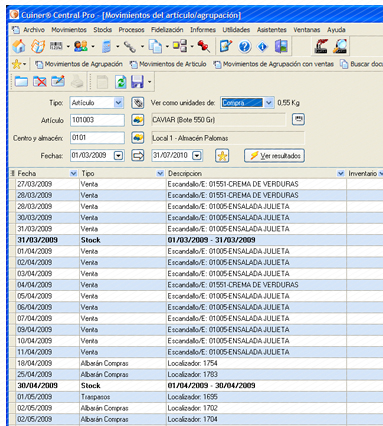Click the Ver resultados button
The height and width of the screenshot is (426, 383).
click(x=274, y=156)
